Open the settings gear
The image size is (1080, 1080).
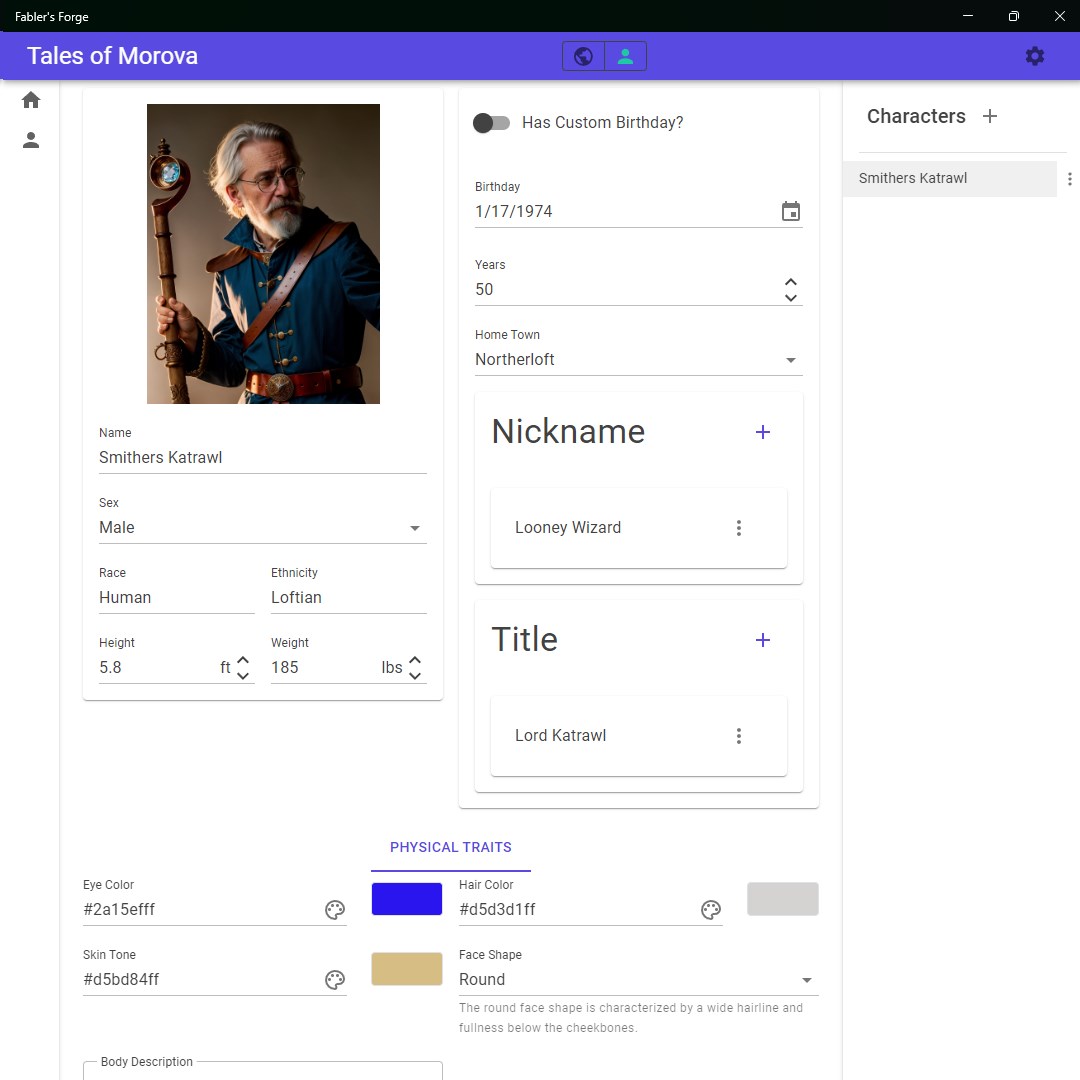[1034, 56]
